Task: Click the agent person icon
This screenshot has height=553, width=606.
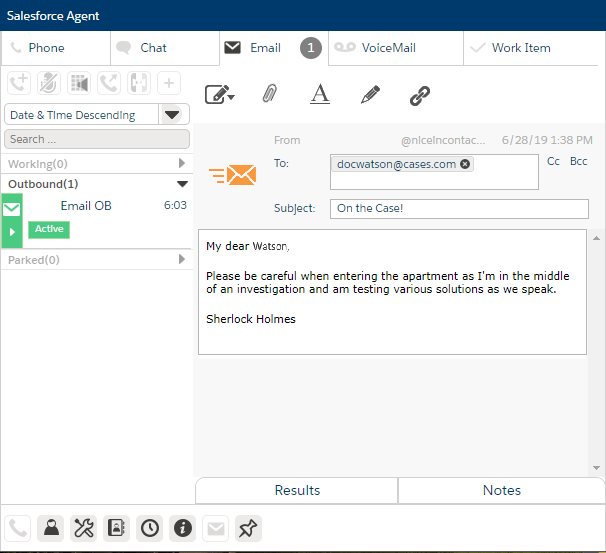Action: [51, 528]
